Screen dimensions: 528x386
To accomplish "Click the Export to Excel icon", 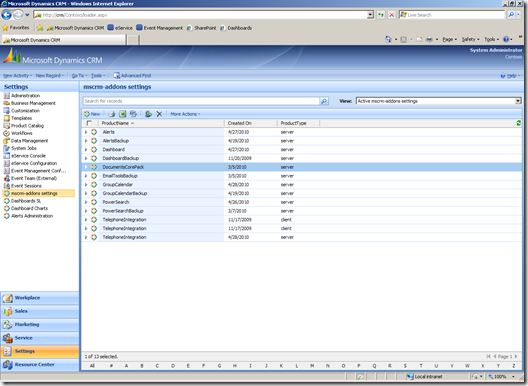I will pos(123,114).
